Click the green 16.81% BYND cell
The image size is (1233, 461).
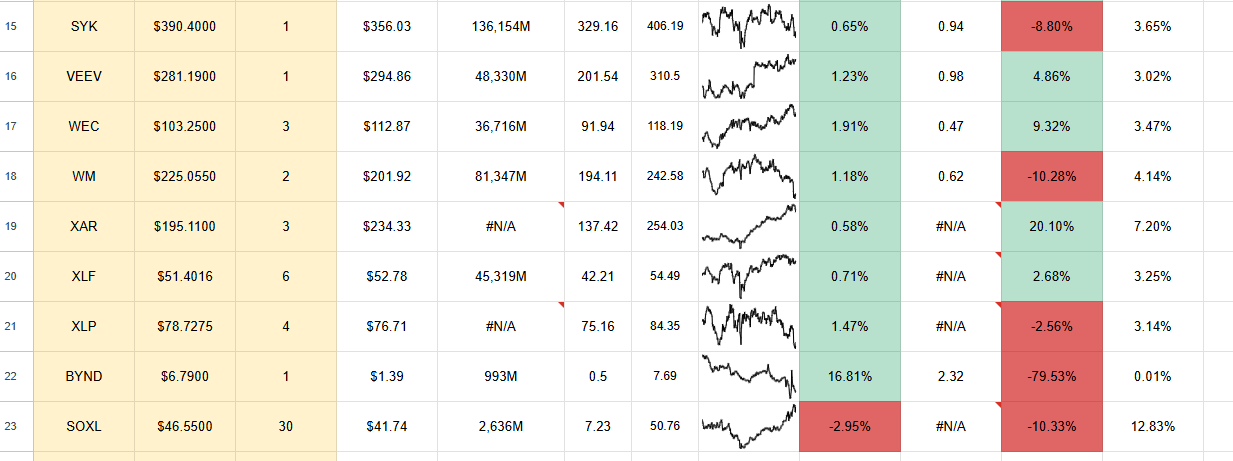point(850,377)
